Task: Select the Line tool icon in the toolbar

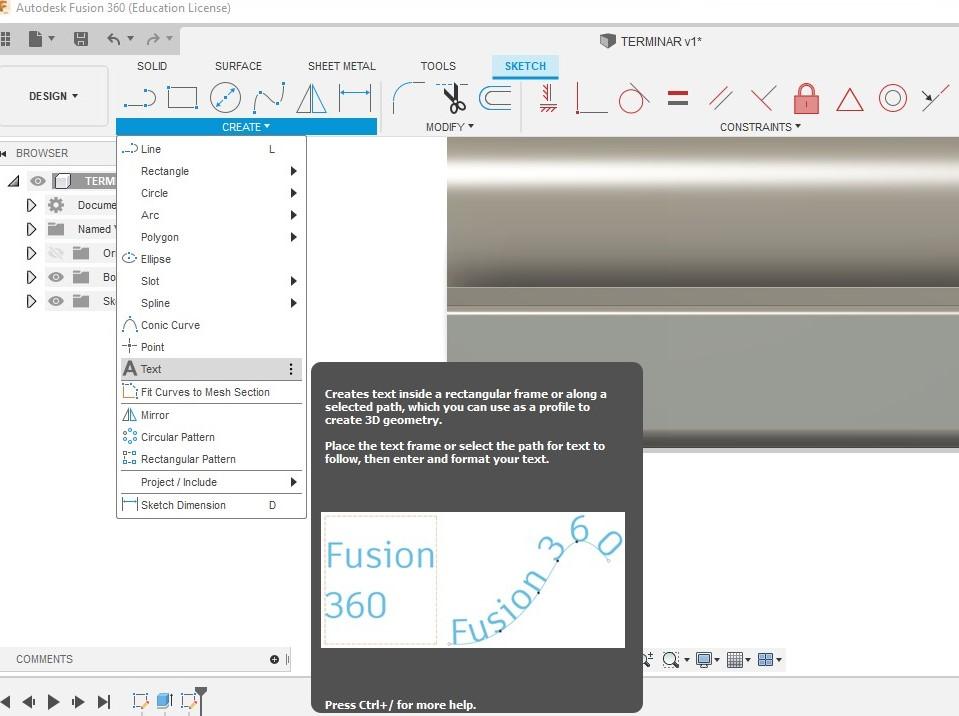Action: (140, 98)
